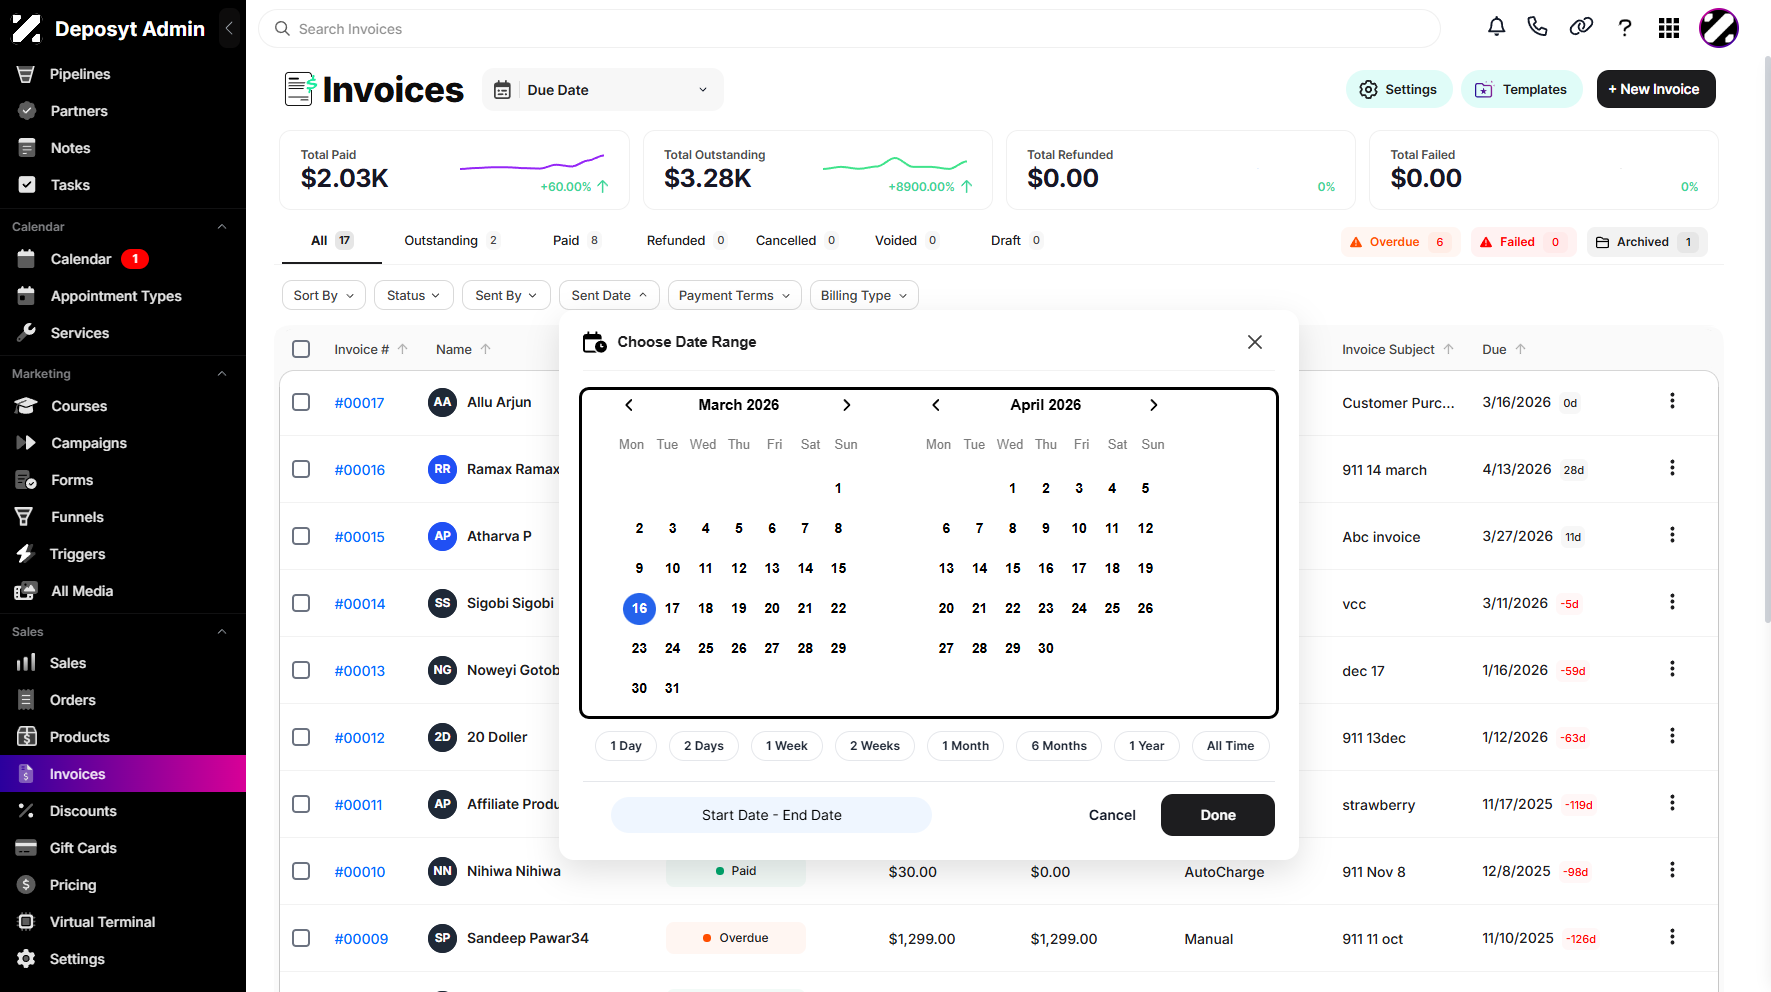This screenshot has width=1771, height=992.
Task: Check the box for invoice #00017
Action: (x=301, y=402)
